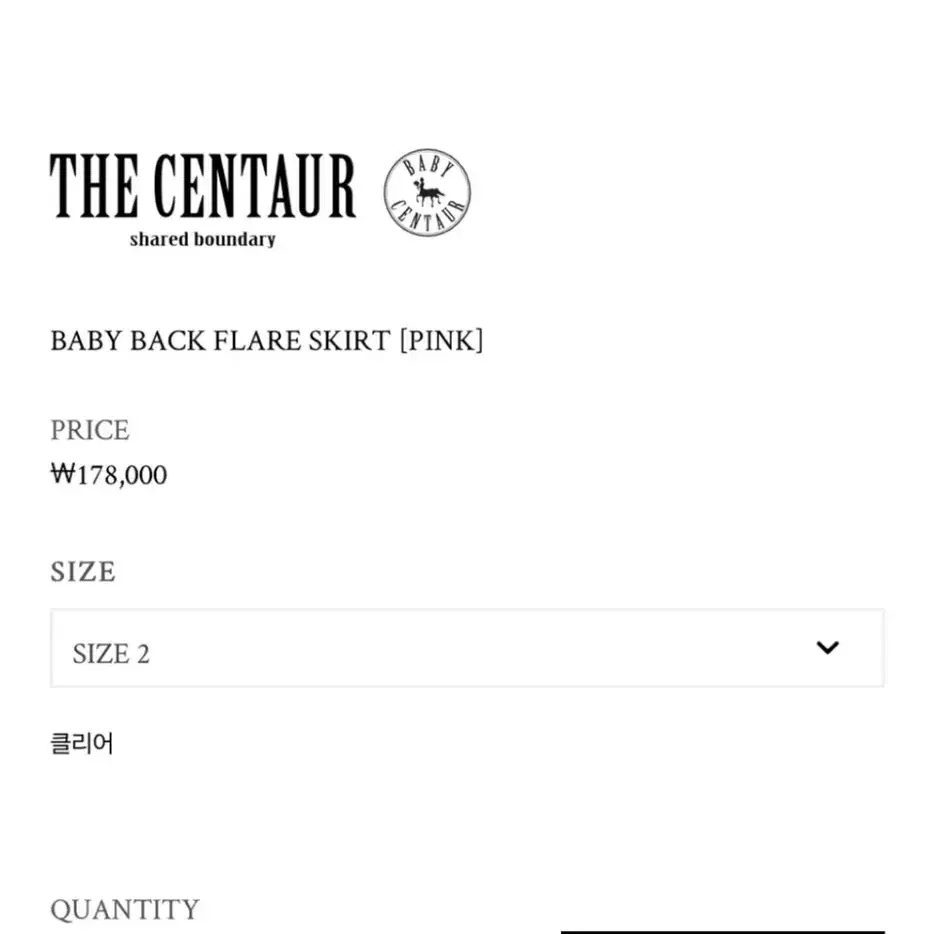Screen dimensions: 934x934
Task: Click the SIZE label above the selector
Action: pyautogui.click(x=83, y=571)
